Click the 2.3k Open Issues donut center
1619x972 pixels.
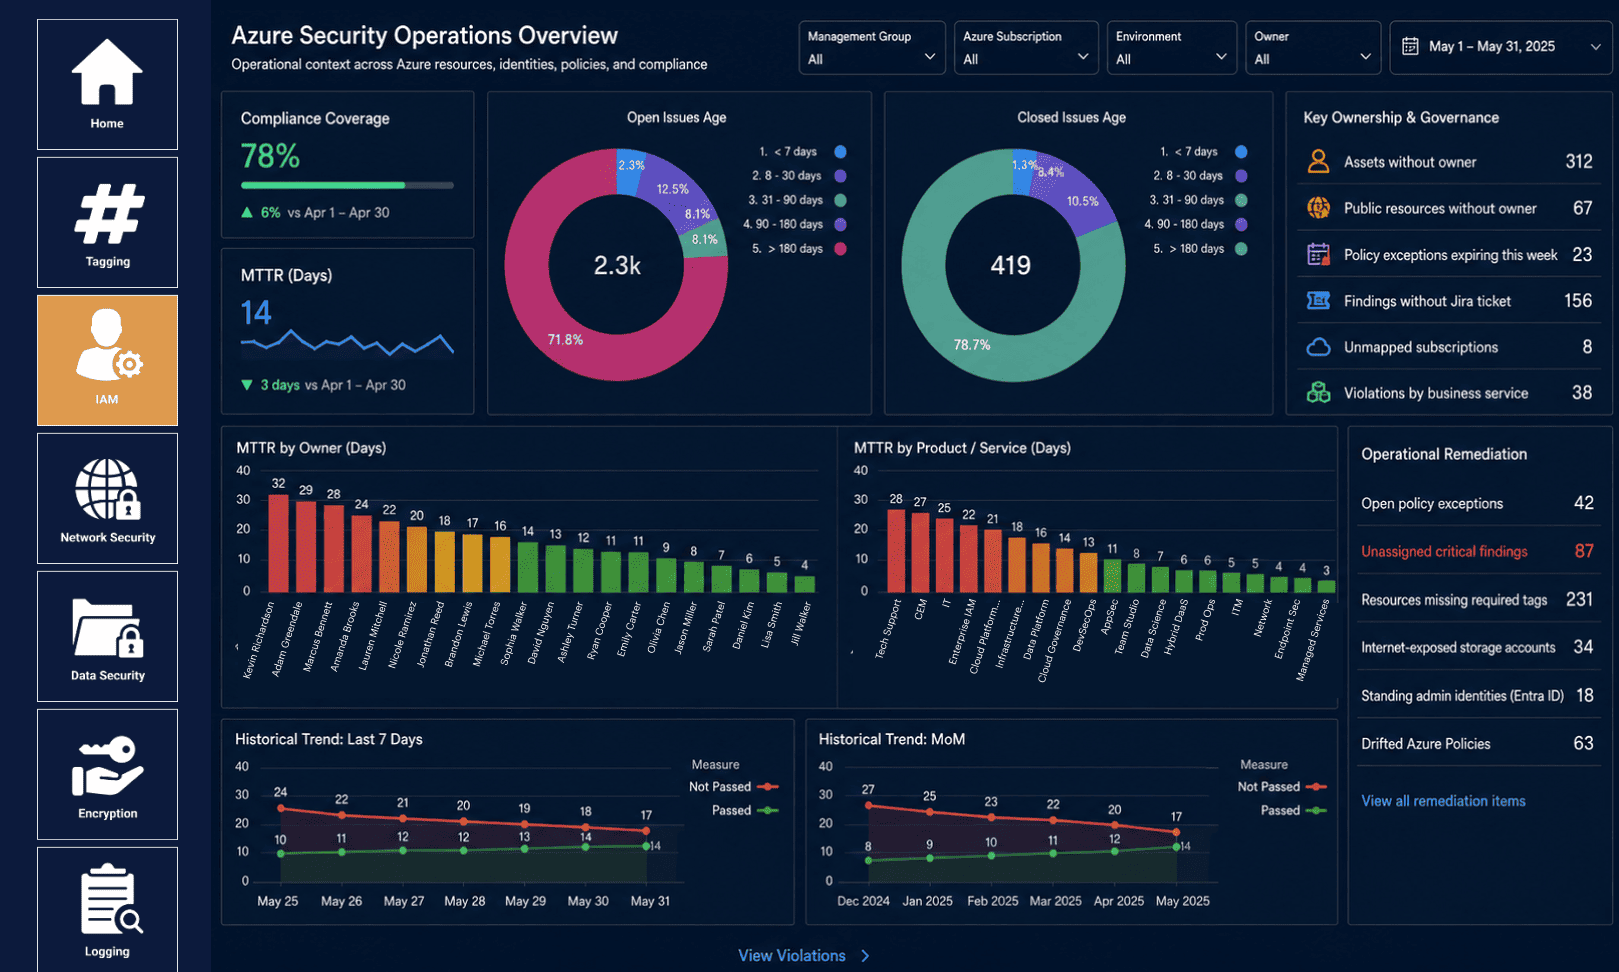pyautogui.click(x=617, y=265)
